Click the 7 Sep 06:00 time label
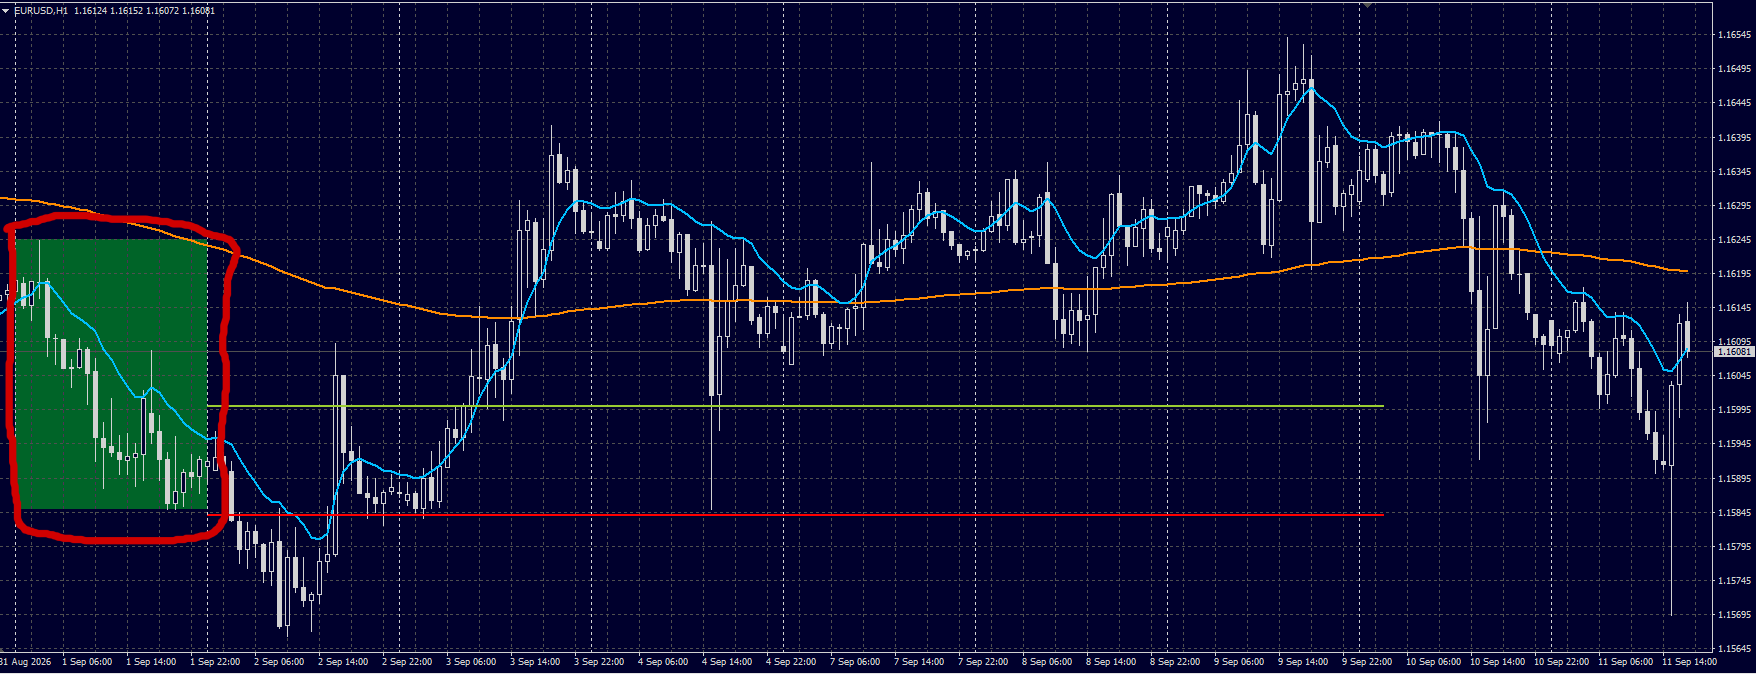This screenshot has width=1756, height=674. [x=855, y=662]
